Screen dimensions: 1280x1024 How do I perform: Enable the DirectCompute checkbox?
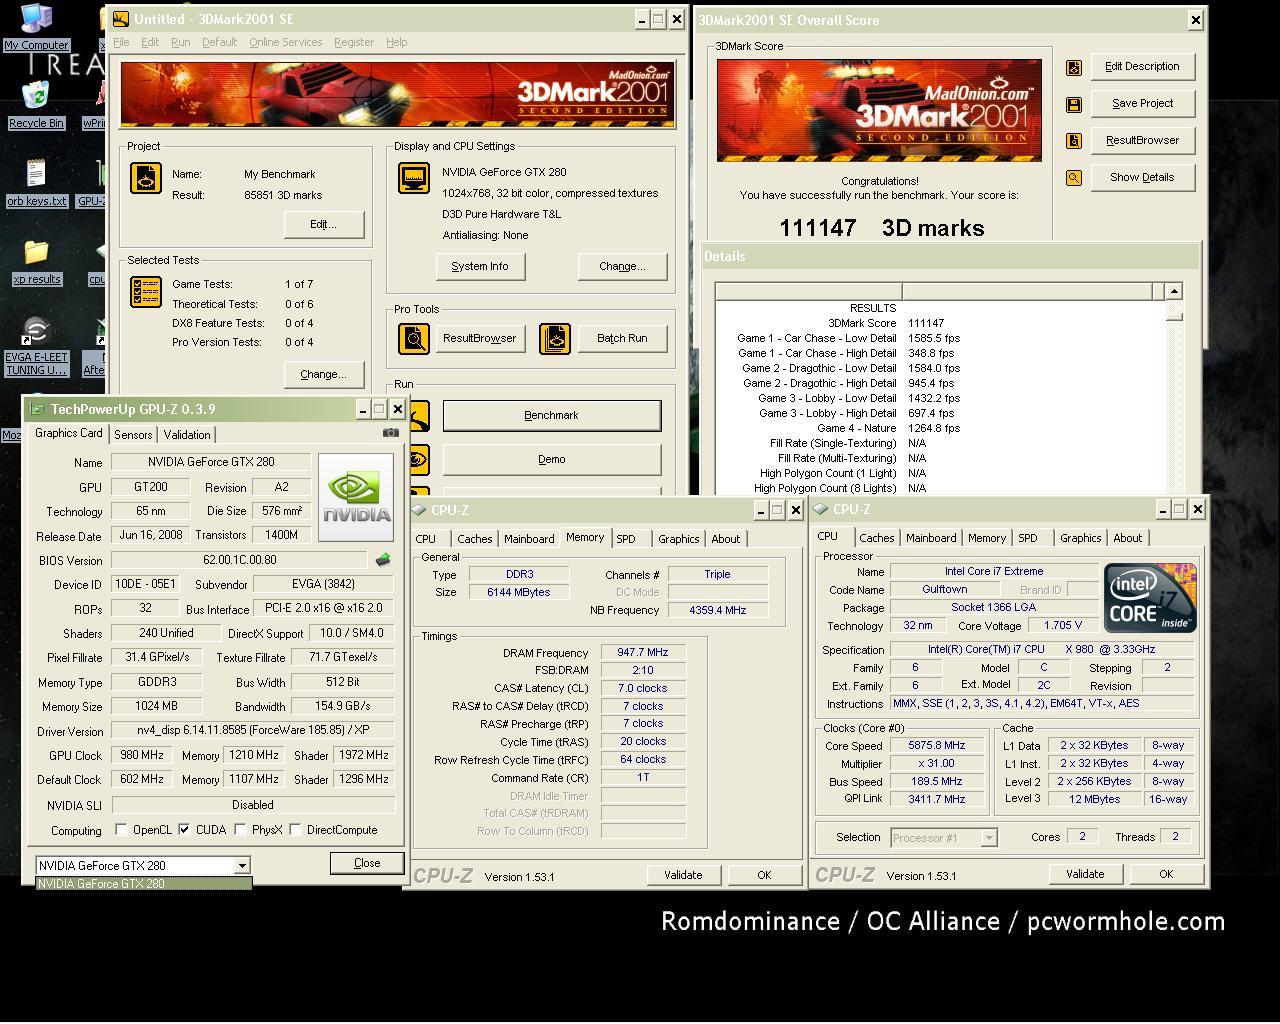click(x=295, y=830)
